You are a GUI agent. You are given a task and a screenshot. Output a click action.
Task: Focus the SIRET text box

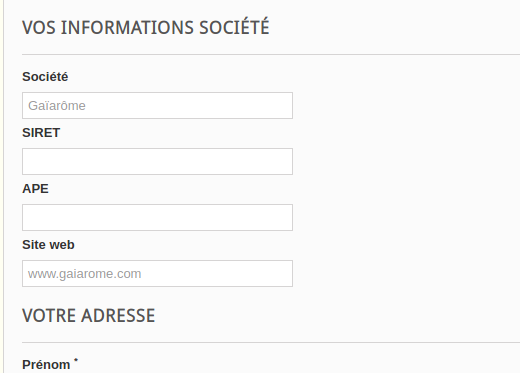[x=157, y=161]
